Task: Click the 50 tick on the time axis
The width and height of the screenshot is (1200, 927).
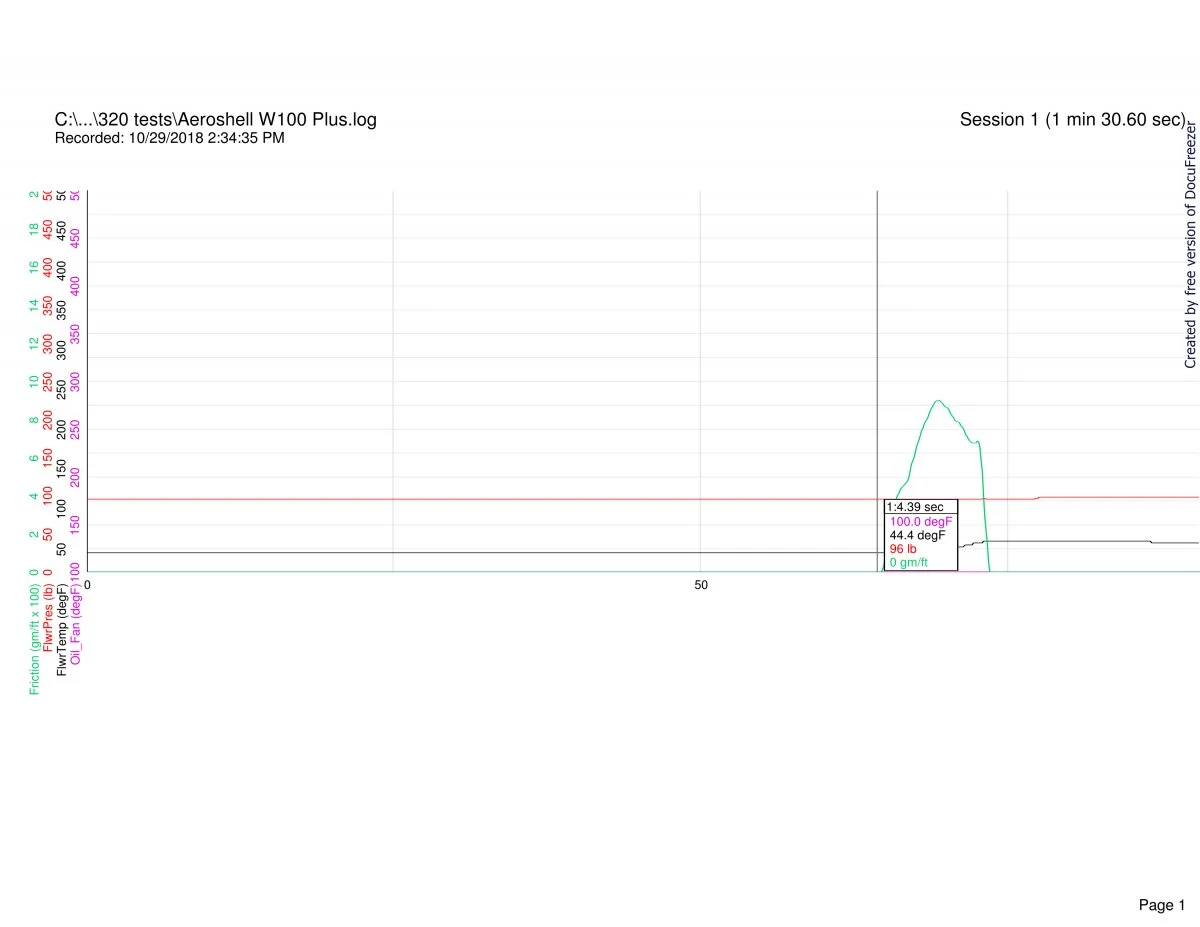Action: pyautogui.click(x=700, y=584)
